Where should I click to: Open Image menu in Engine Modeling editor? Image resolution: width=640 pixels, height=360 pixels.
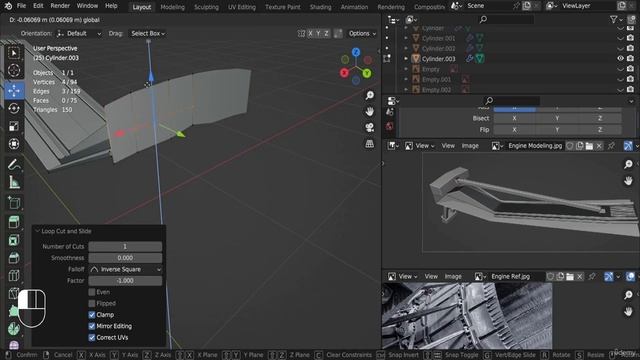pyautogui.click(x=470, y=146)
